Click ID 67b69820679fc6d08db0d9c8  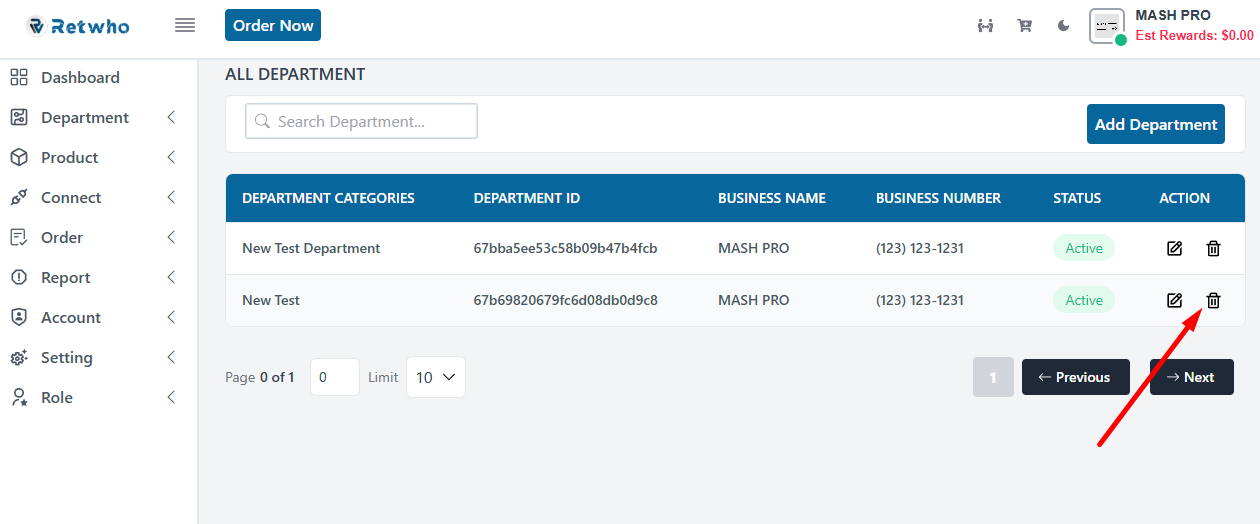pyautogui.click(x=565, y=300)
